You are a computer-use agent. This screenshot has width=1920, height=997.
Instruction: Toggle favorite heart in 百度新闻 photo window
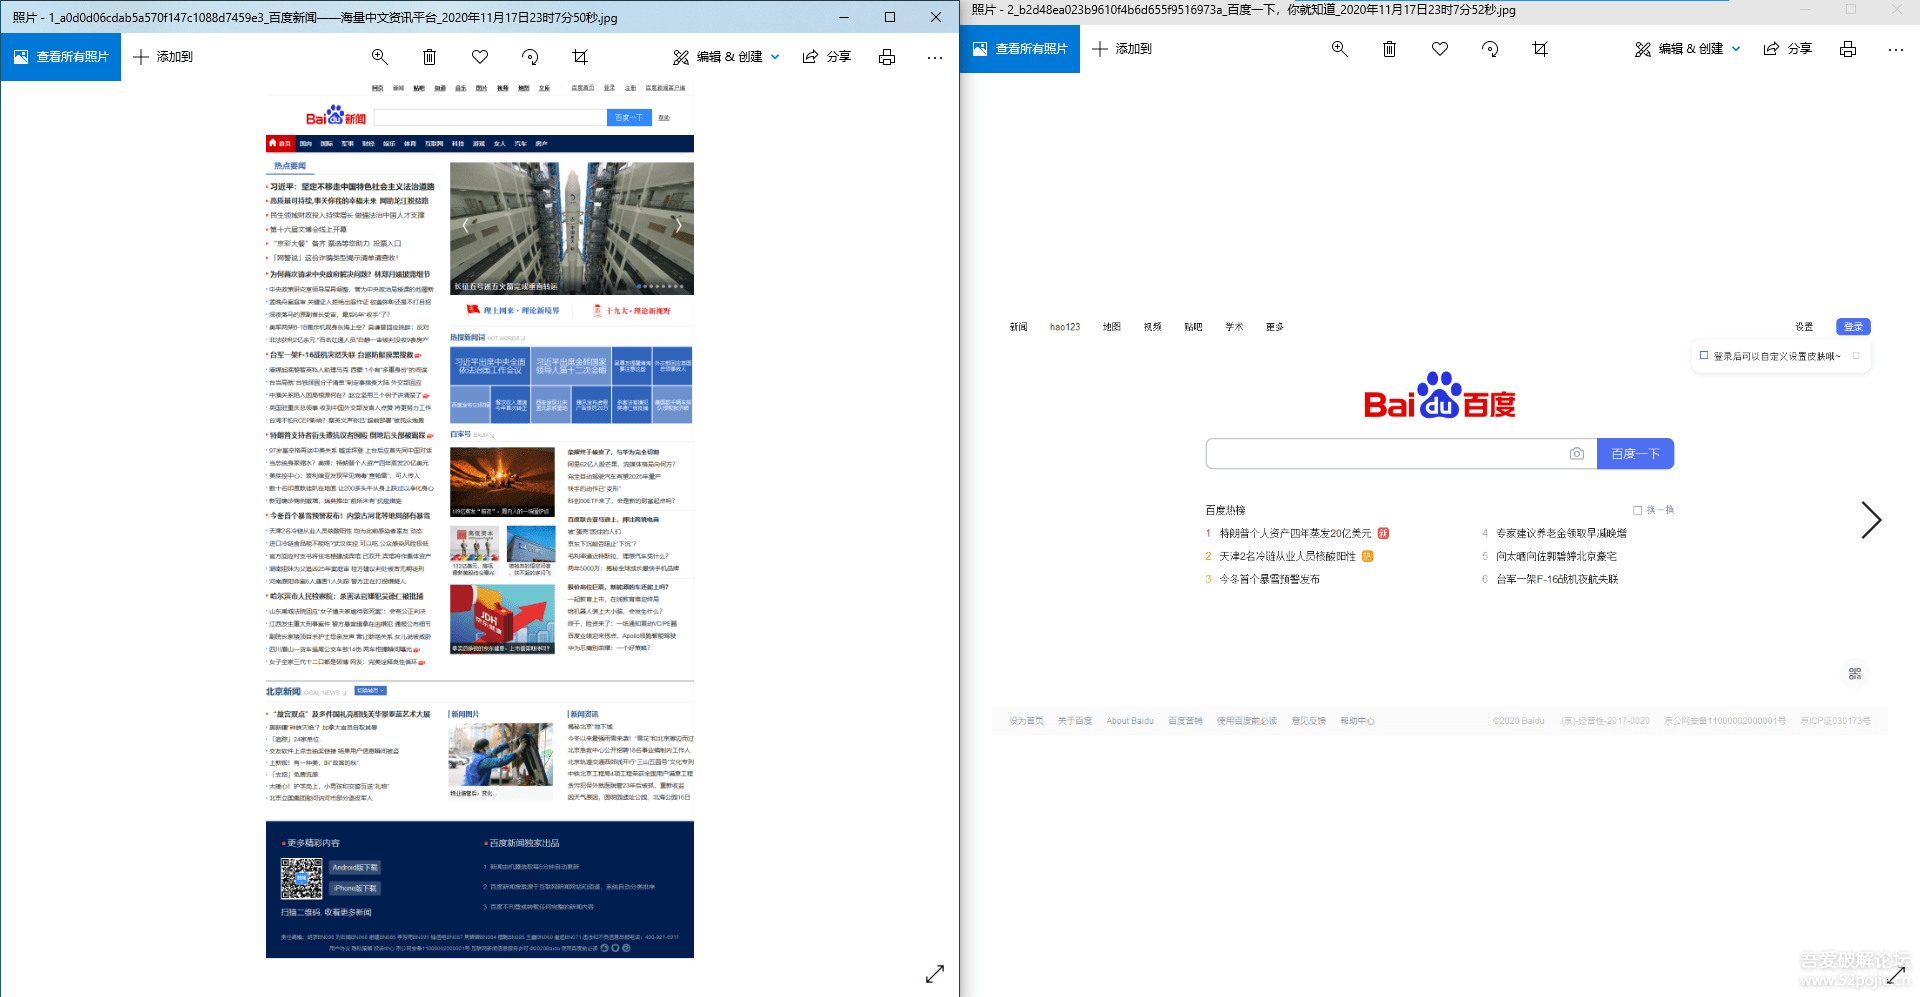coord(480,57)
